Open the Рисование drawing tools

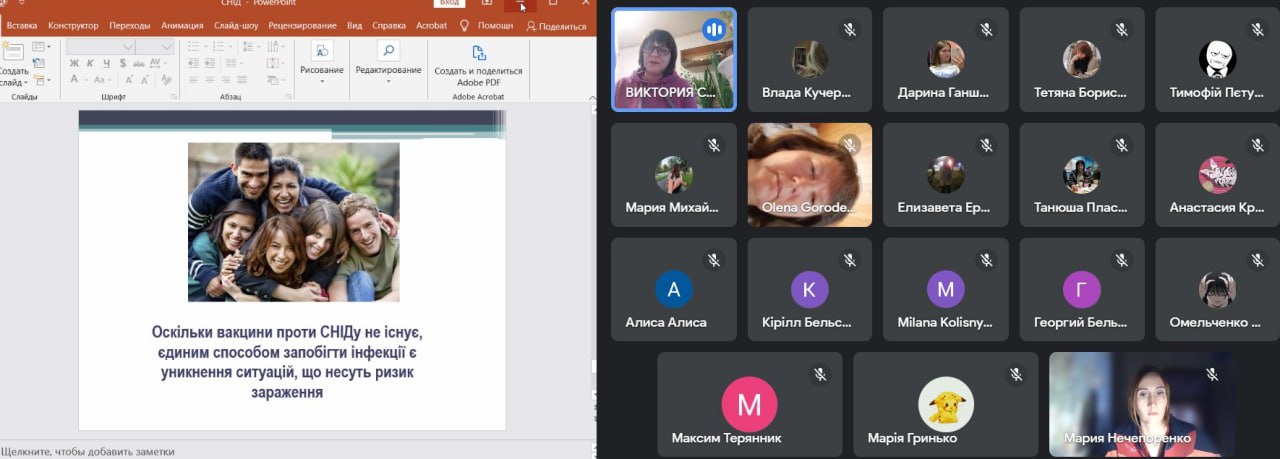pyautogui.click(x=322, y=58)
